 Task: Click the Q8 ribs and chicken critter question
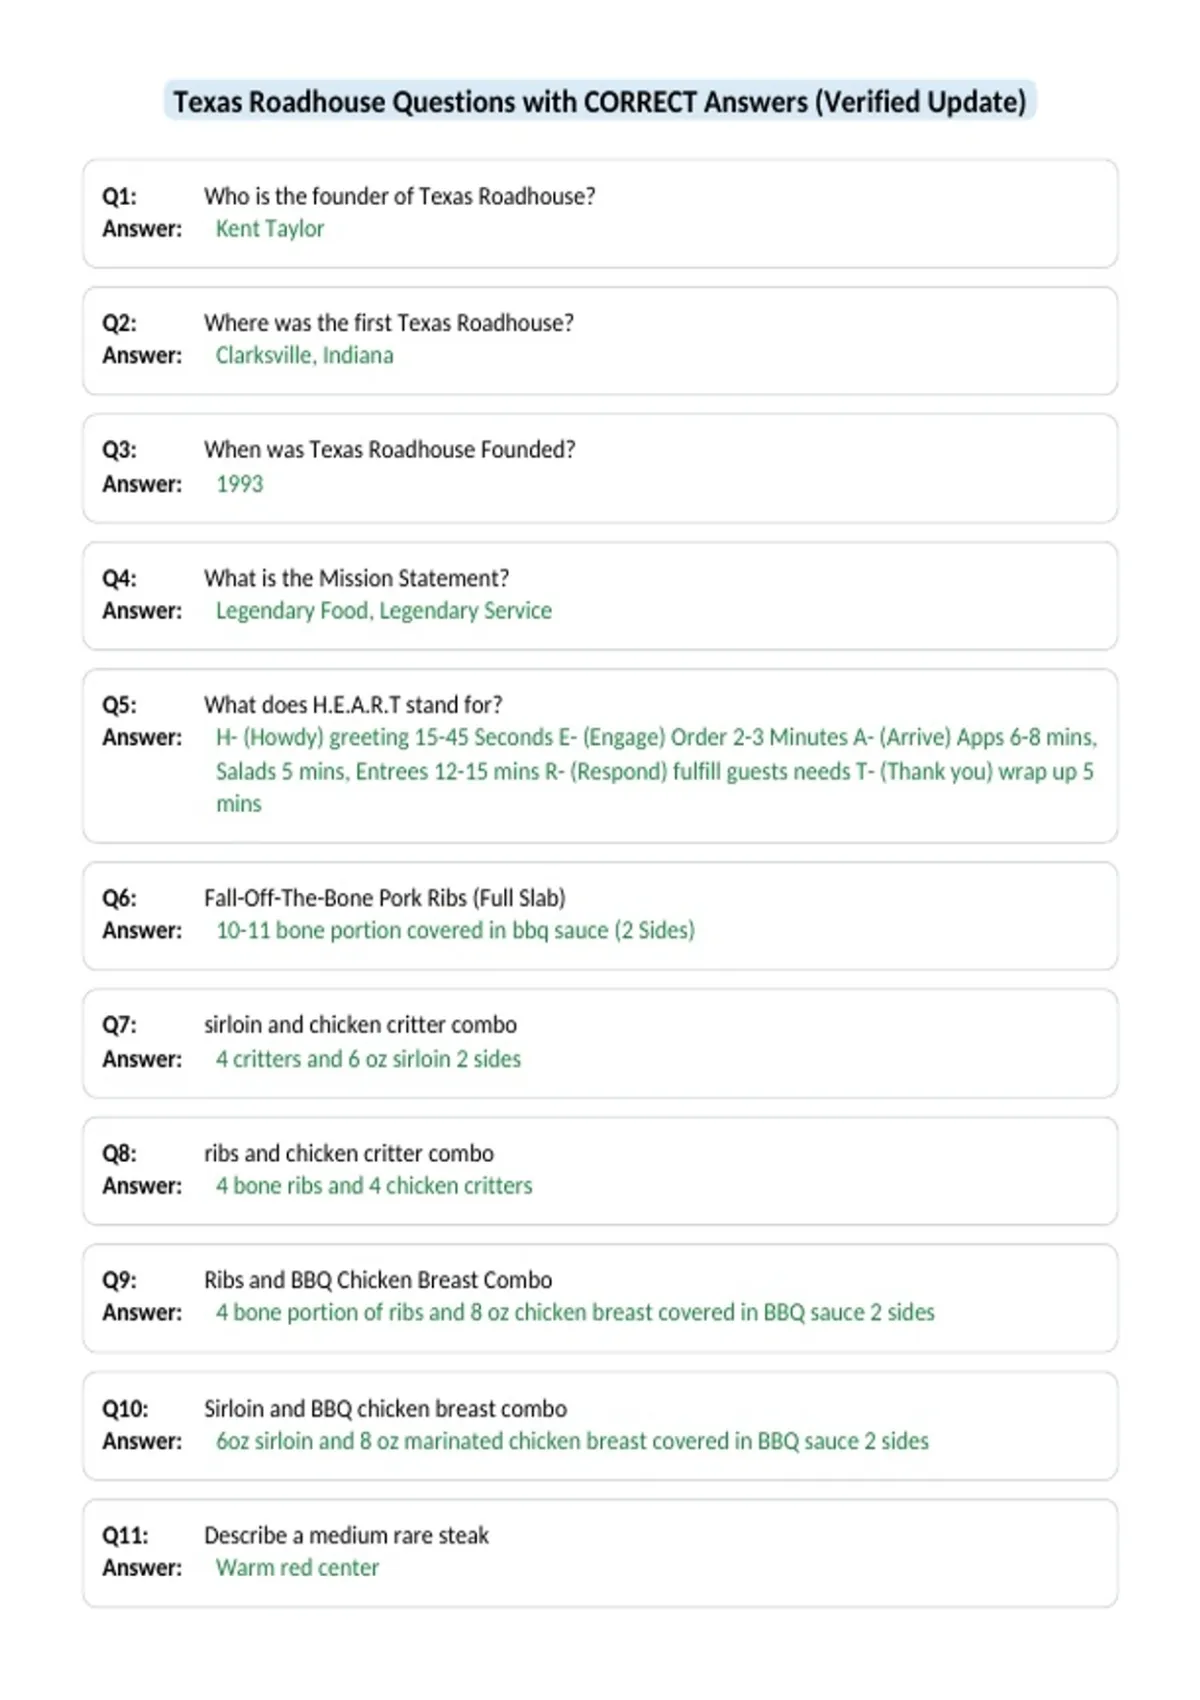pos(349,1153)
